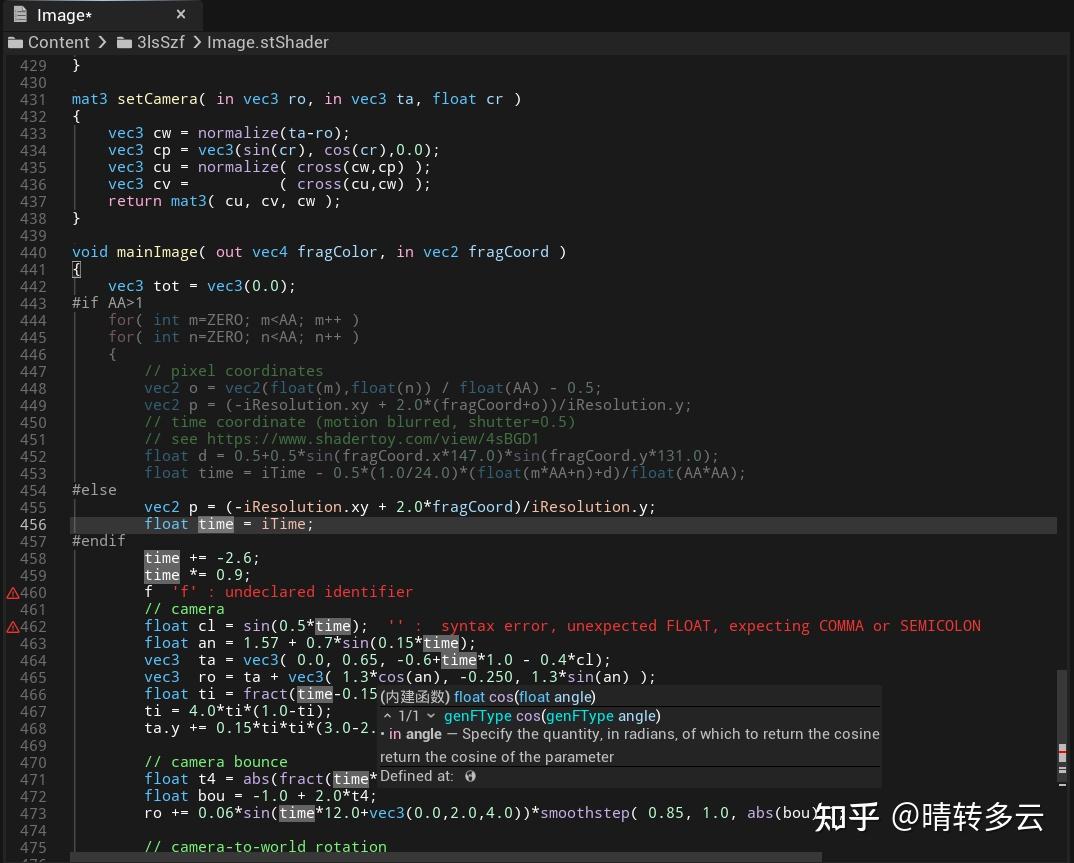
Task: Click '// camera bounce' comment
Action: pyautogui.click(x=216, y=762)
